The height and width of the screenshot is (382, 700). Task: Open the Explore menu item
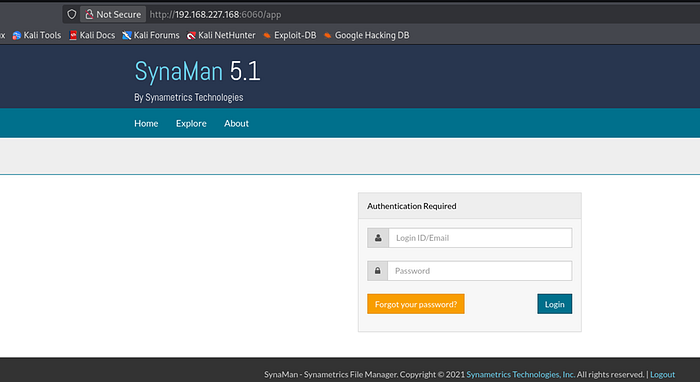pos(191,124)
